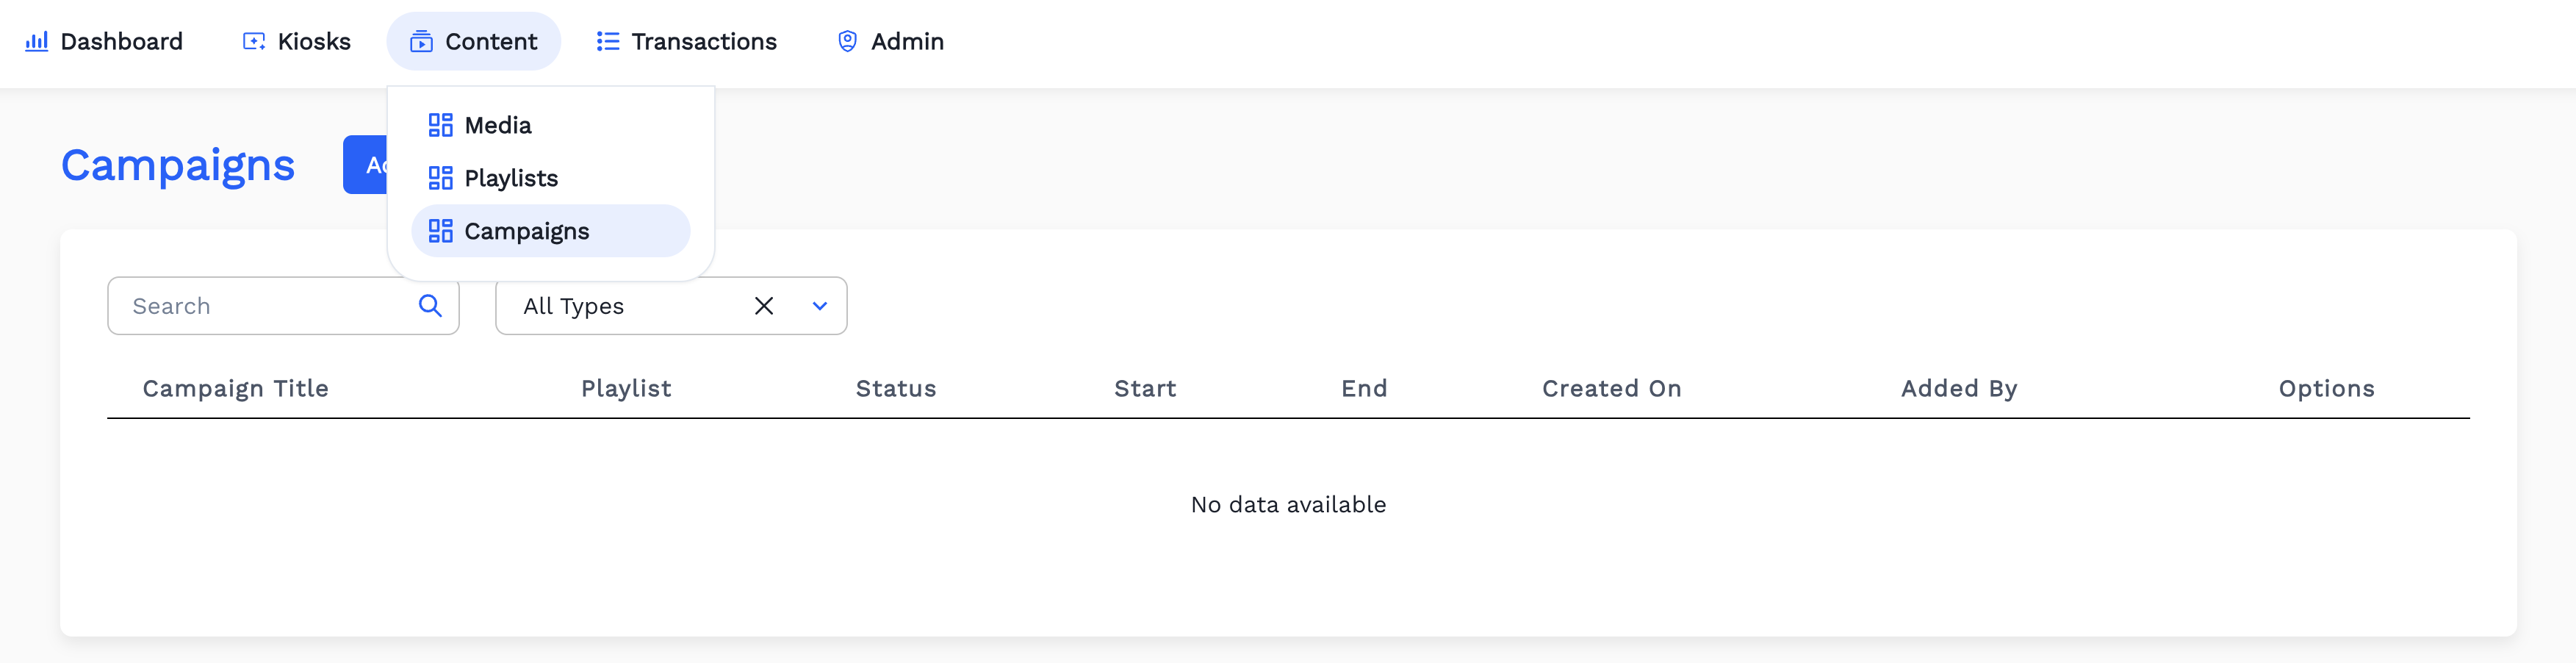Choose Campaigns in the Content menu

[527, 231]
